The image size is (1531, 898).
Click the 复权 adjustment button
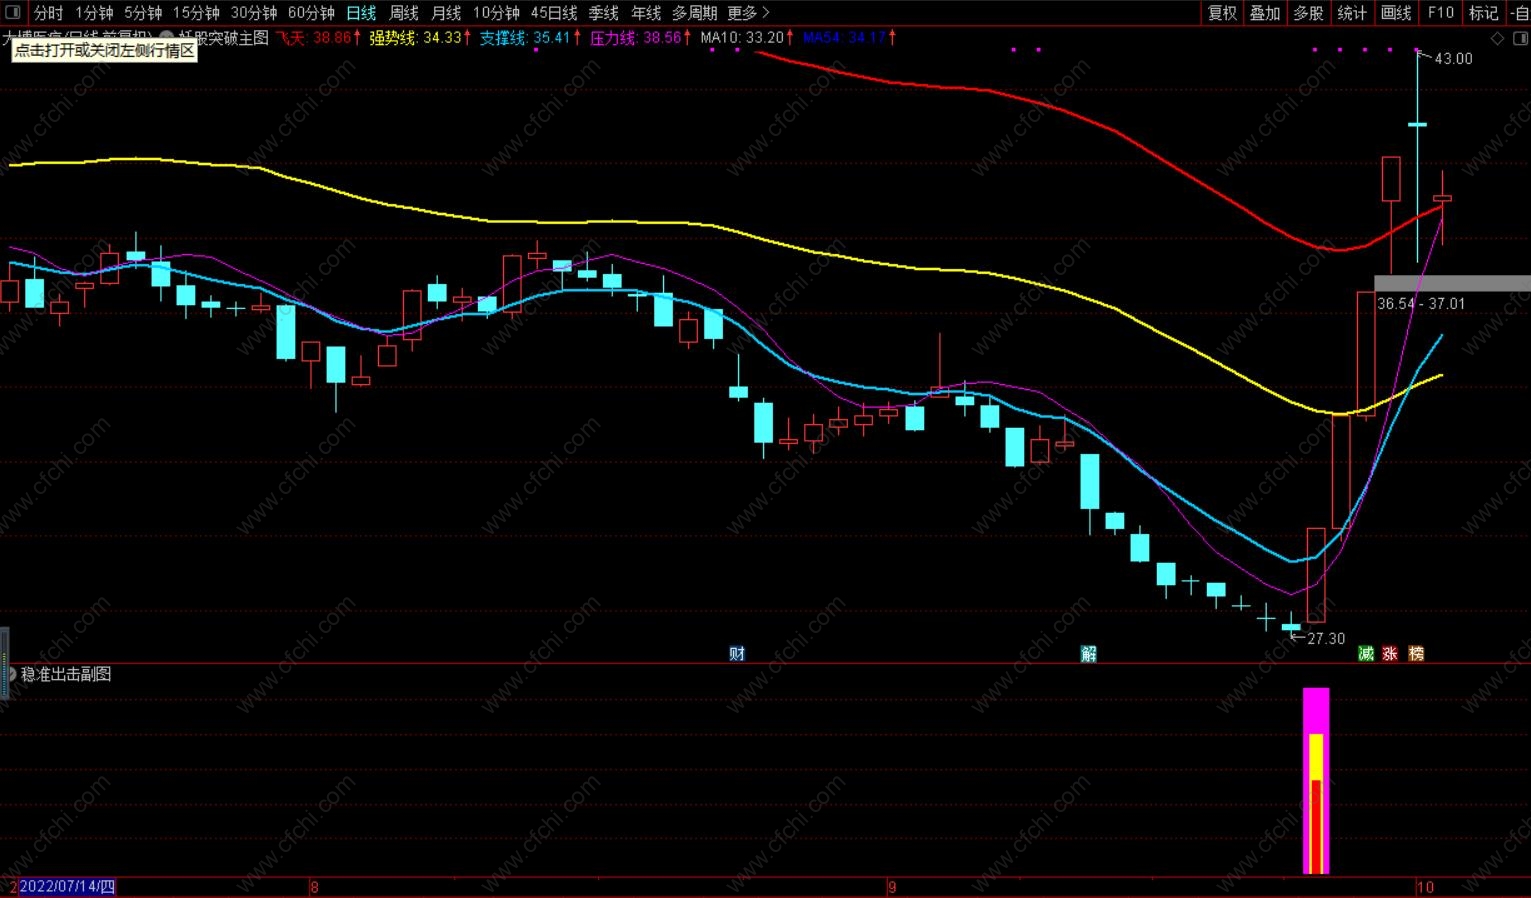(x=1222, y=13)
